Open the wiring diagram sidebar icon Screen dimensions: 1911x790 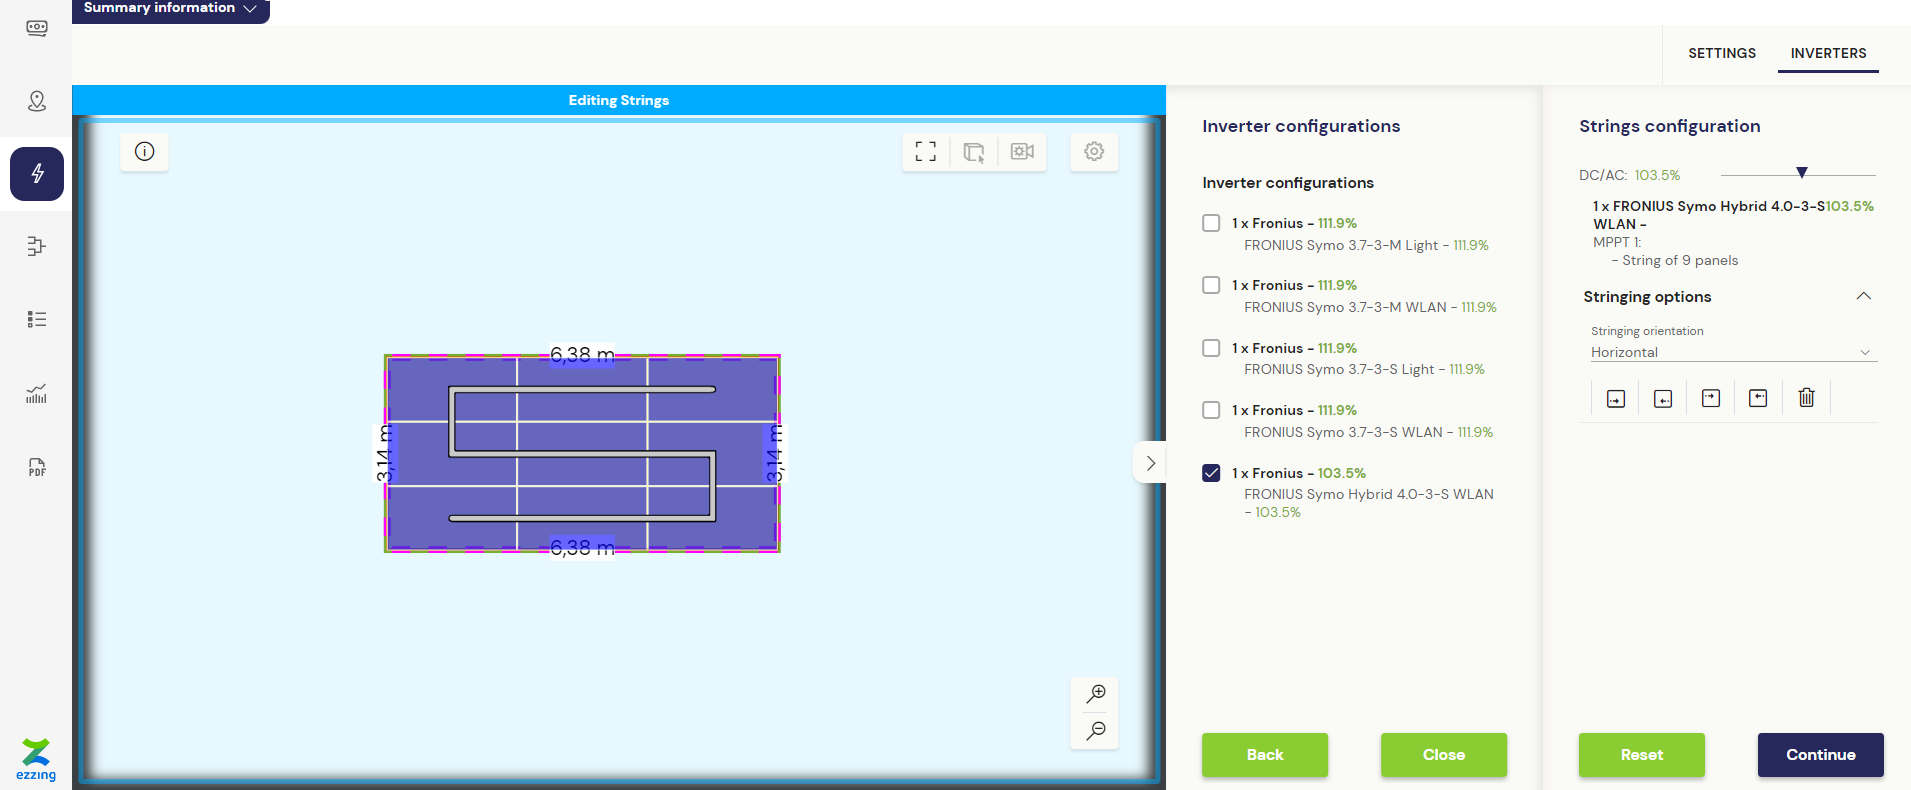pos(37,246)
